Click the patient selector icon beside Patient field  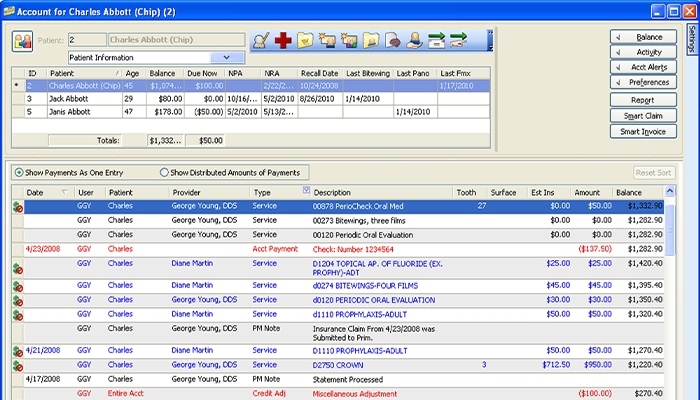point(22,41)
